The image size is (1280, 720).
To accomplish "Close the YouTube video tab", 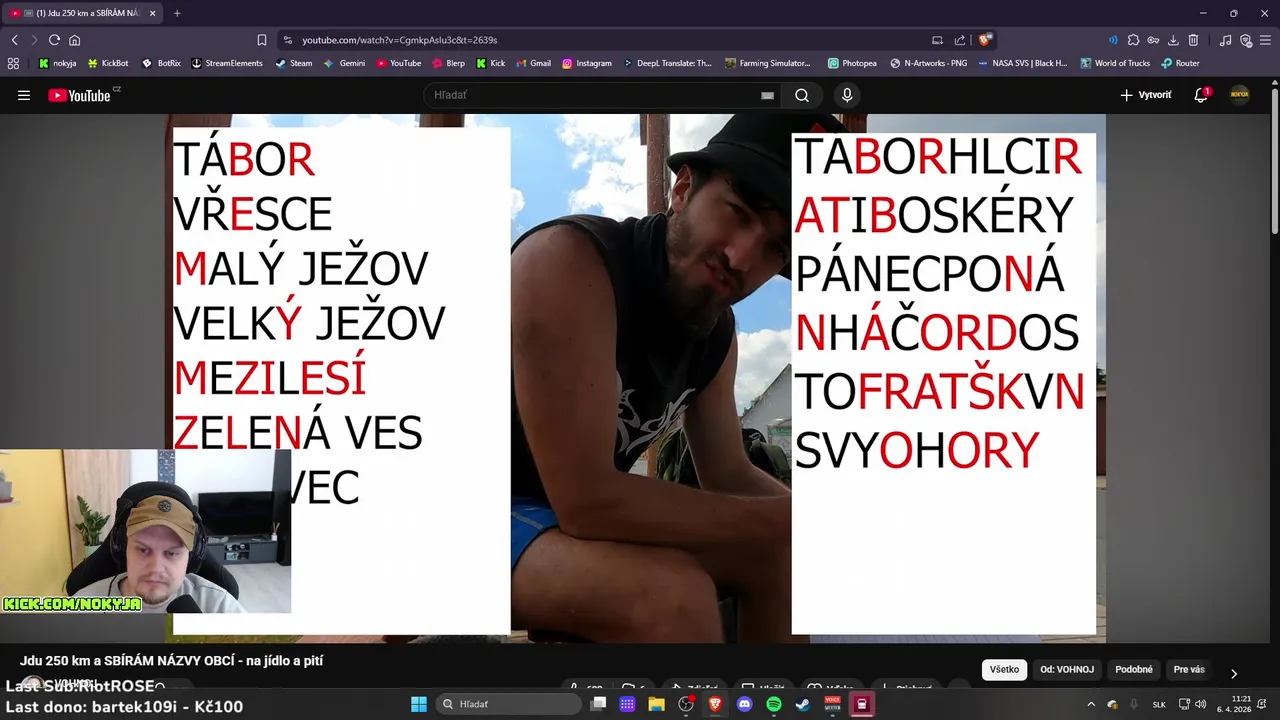I will [152, 13].
